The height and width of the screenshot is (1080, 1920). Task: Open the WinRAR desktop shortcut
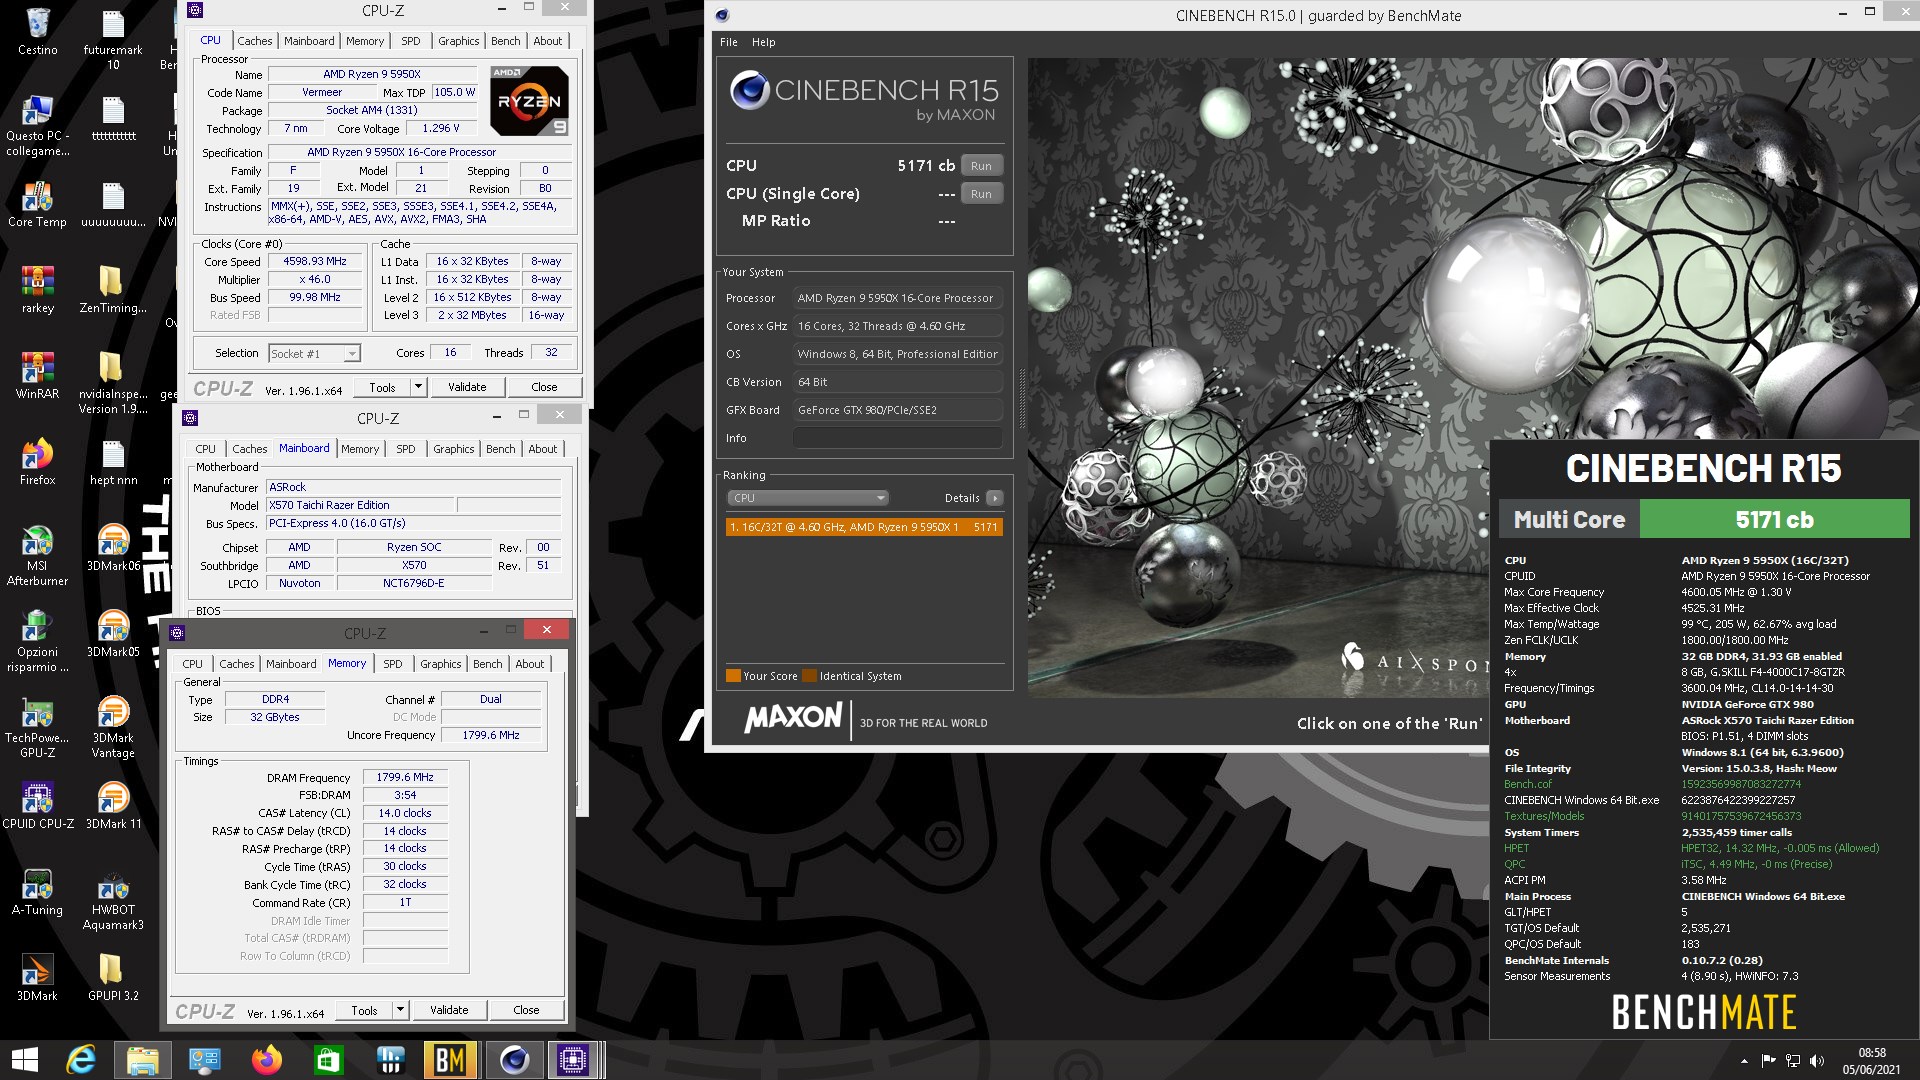point(38,377)
